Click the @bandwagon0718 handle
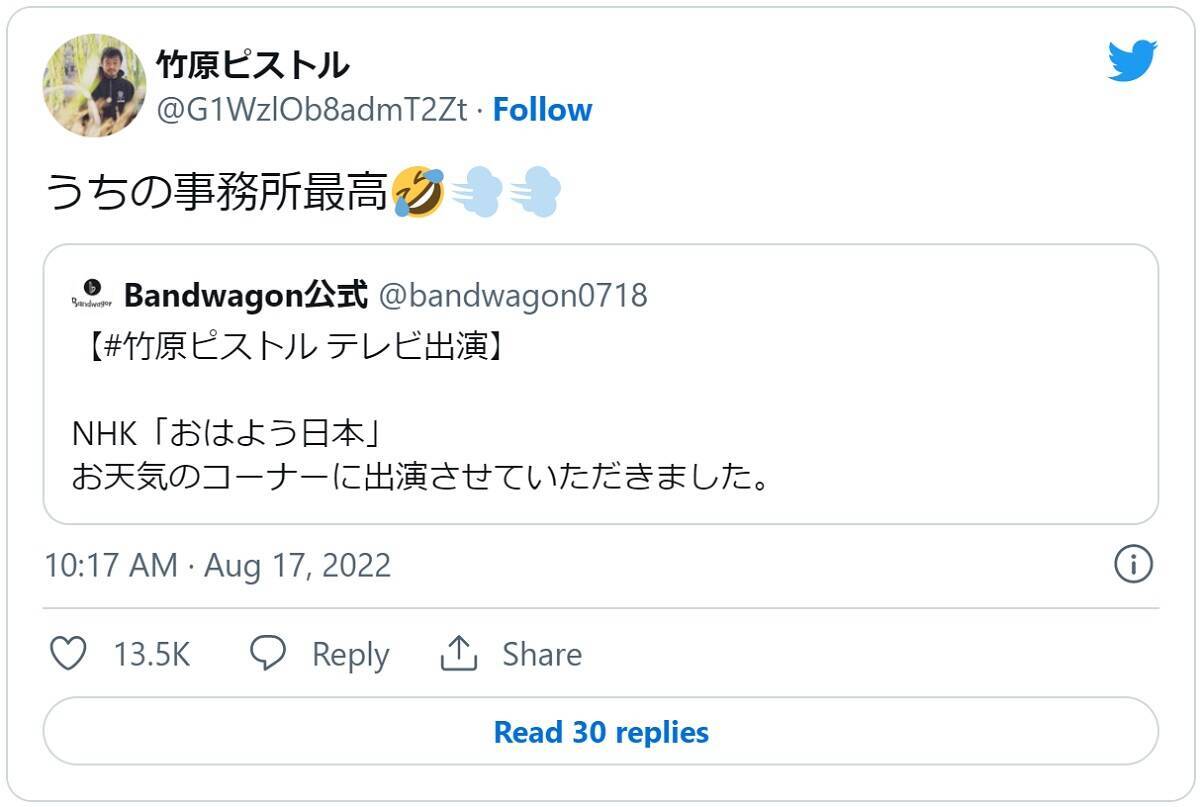Viewport: 1200px width, 807px height. [x=513, y=295]
